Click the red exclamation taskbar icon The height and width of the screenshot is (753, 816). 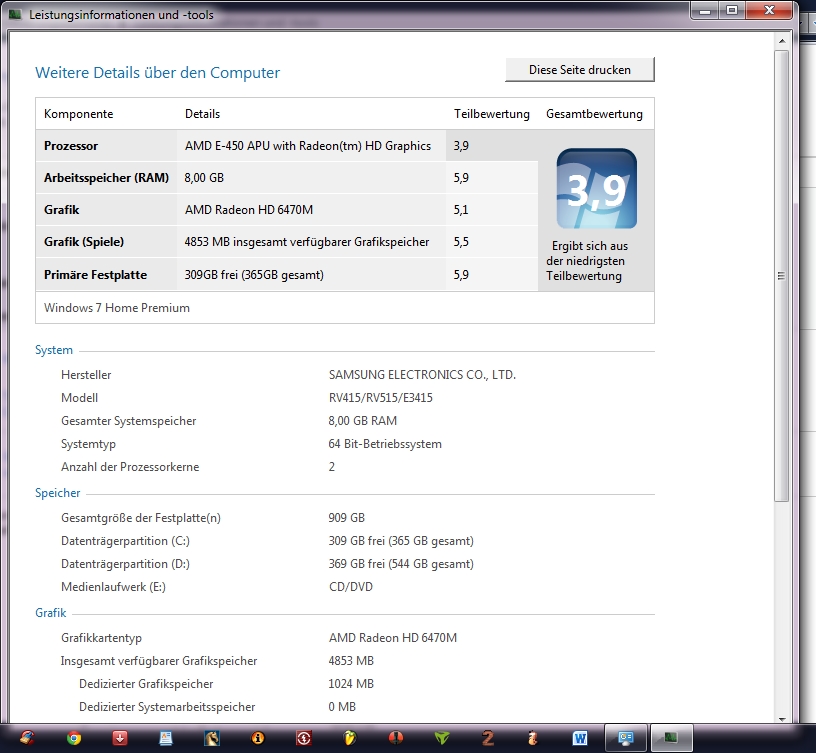pyautogui.click(x=396, y=738)
